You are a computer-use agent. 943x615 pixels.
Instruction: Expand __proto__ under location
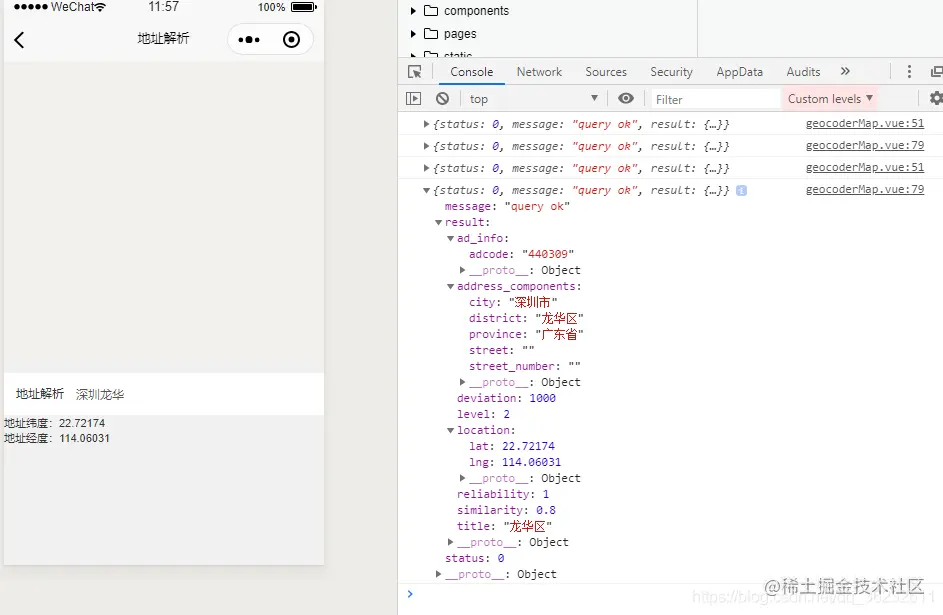point(462,478)
